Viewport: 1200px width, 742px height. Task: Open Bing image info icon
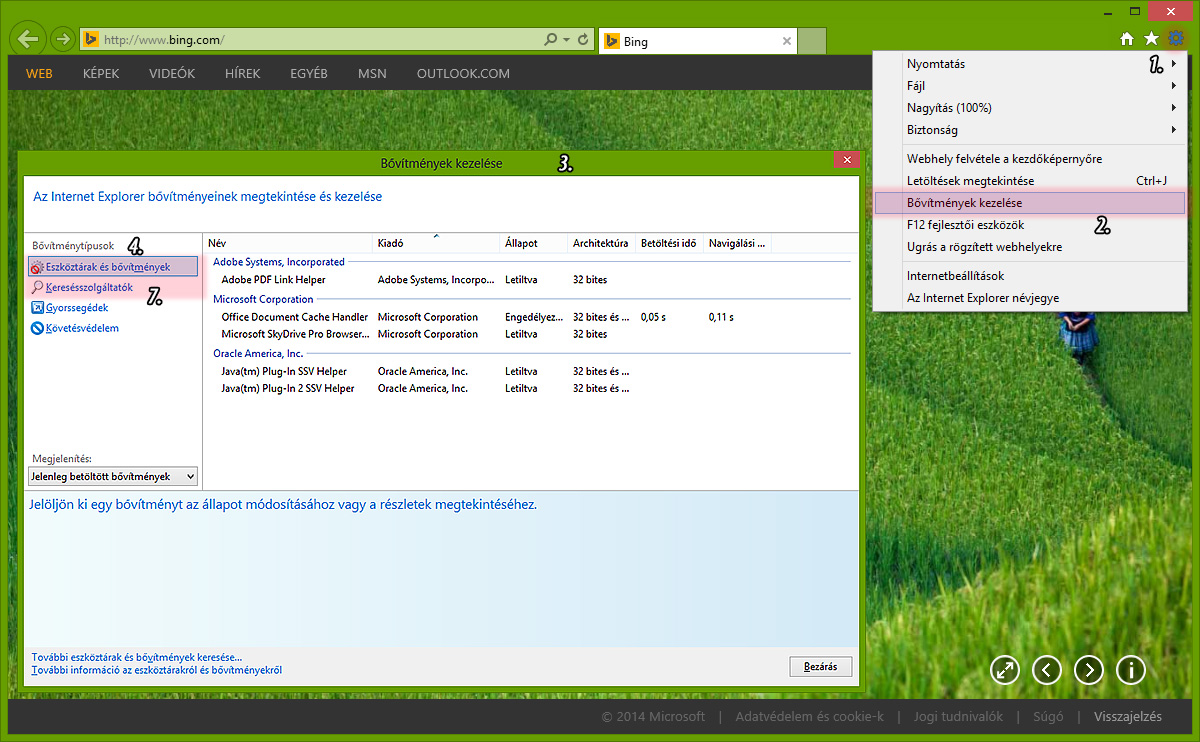click(x=1131, y=669)
